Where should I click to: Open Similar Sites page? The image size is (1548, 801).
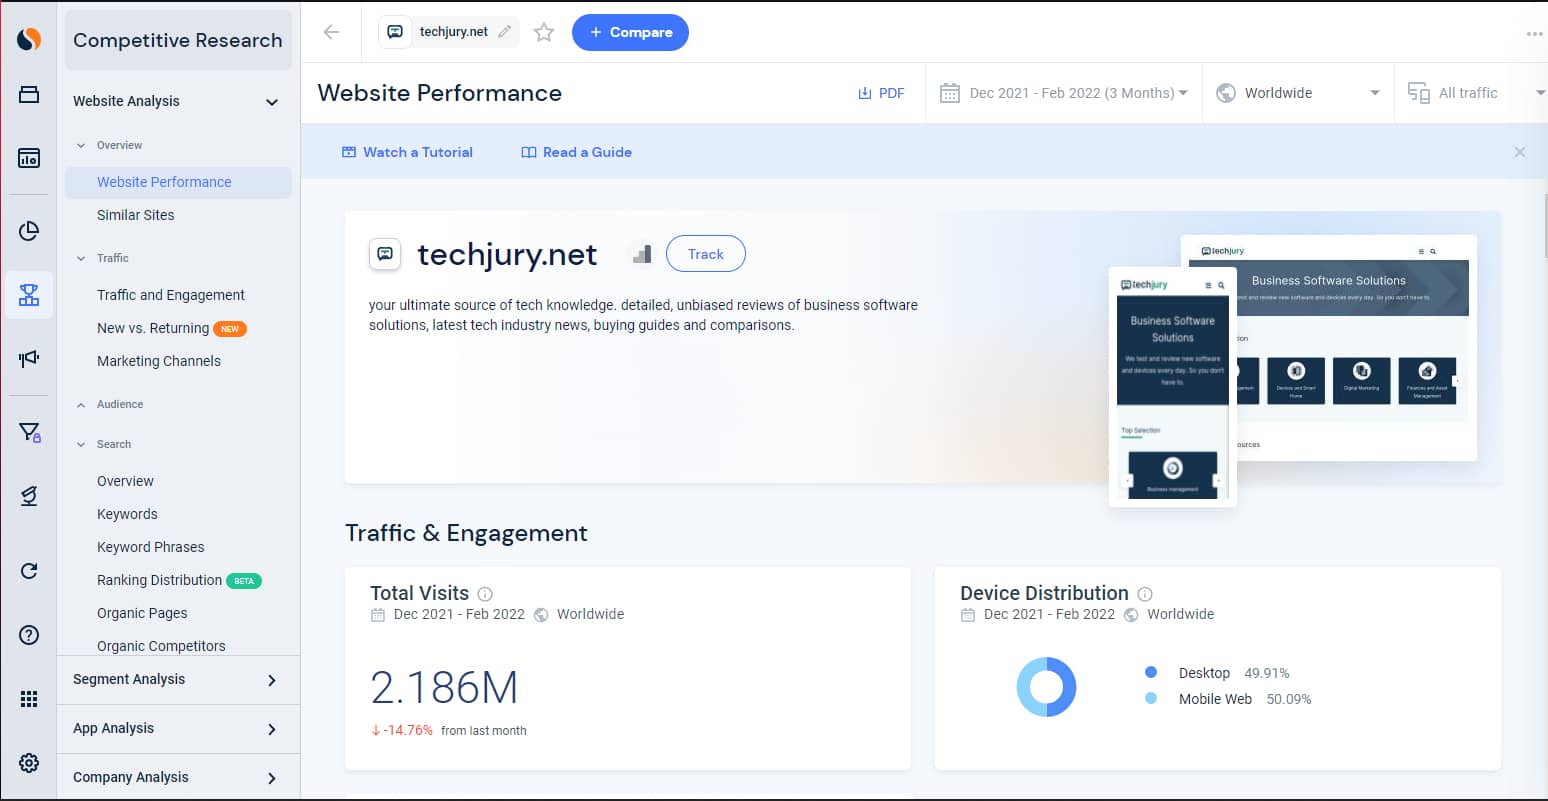[x=135, y=215]
